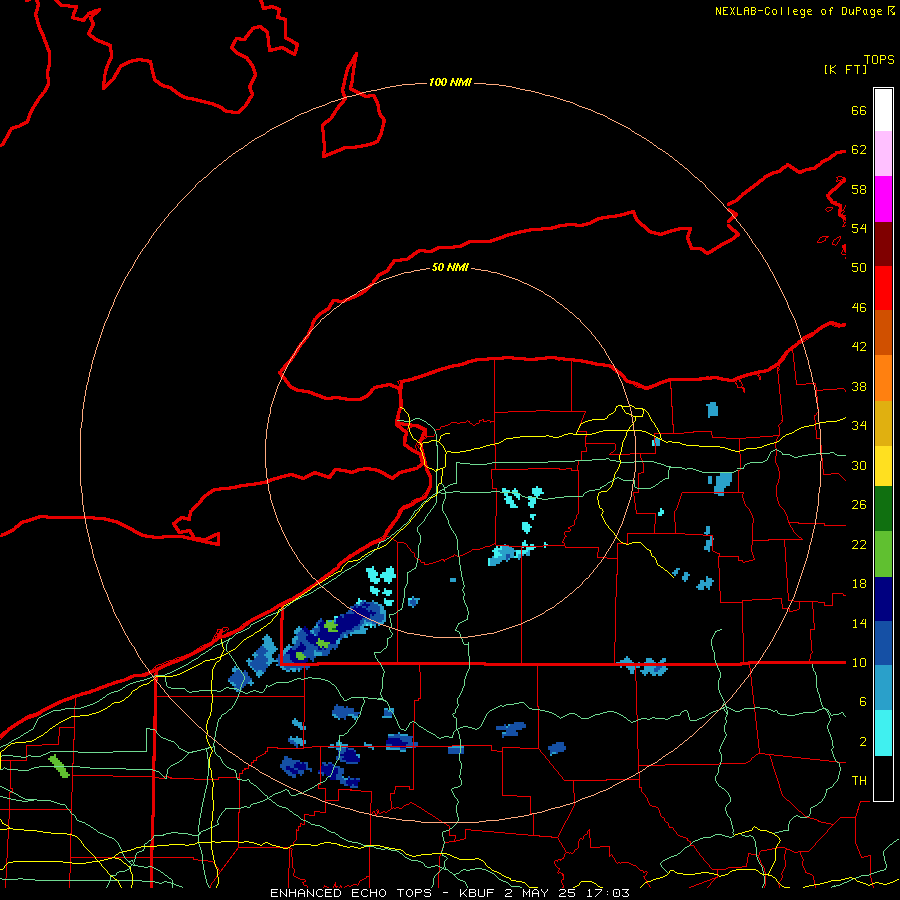The width and height of the screenshot is (900, 900).
Task: Pick the light orange legend swatch
Action: [x=883, y=378]
